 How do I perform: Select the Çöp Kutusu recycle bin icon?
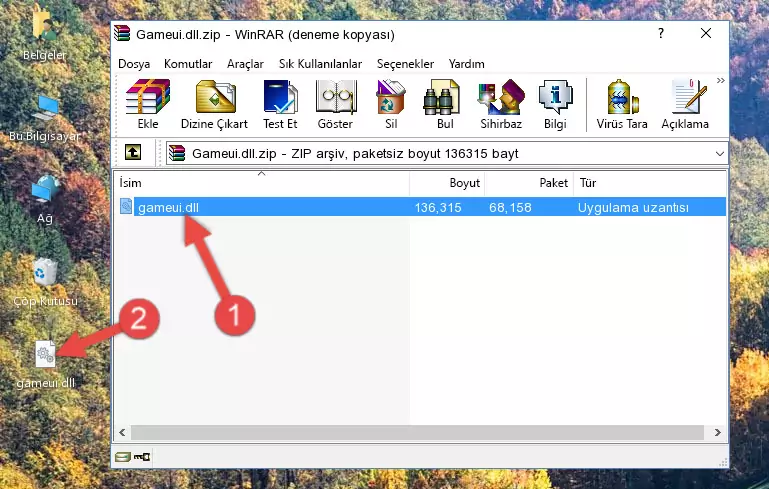click(45, 282)
